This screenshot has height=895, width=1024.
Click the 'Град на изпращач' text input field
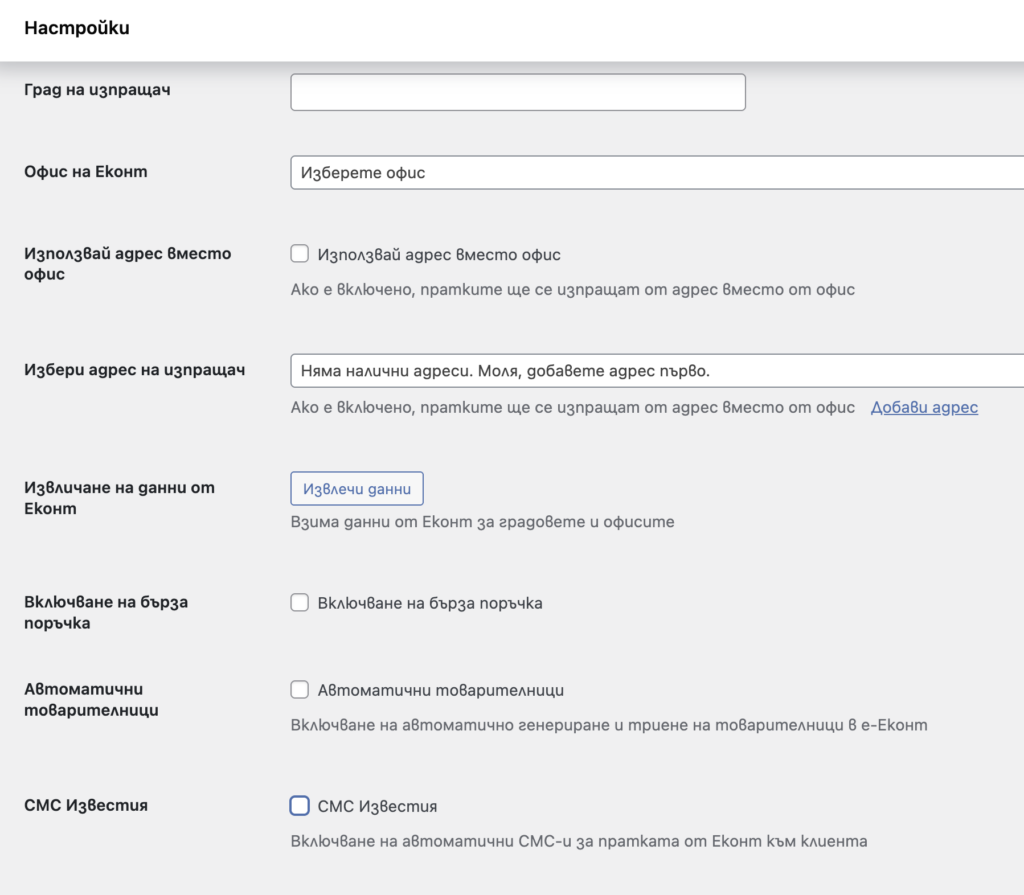517,92
